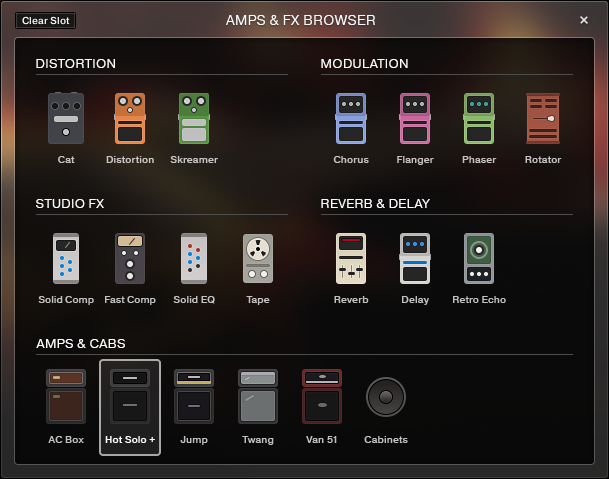This screenshot has width=609, height=479.
Task: Select the Tape studio effect
Action: [258, 260]
